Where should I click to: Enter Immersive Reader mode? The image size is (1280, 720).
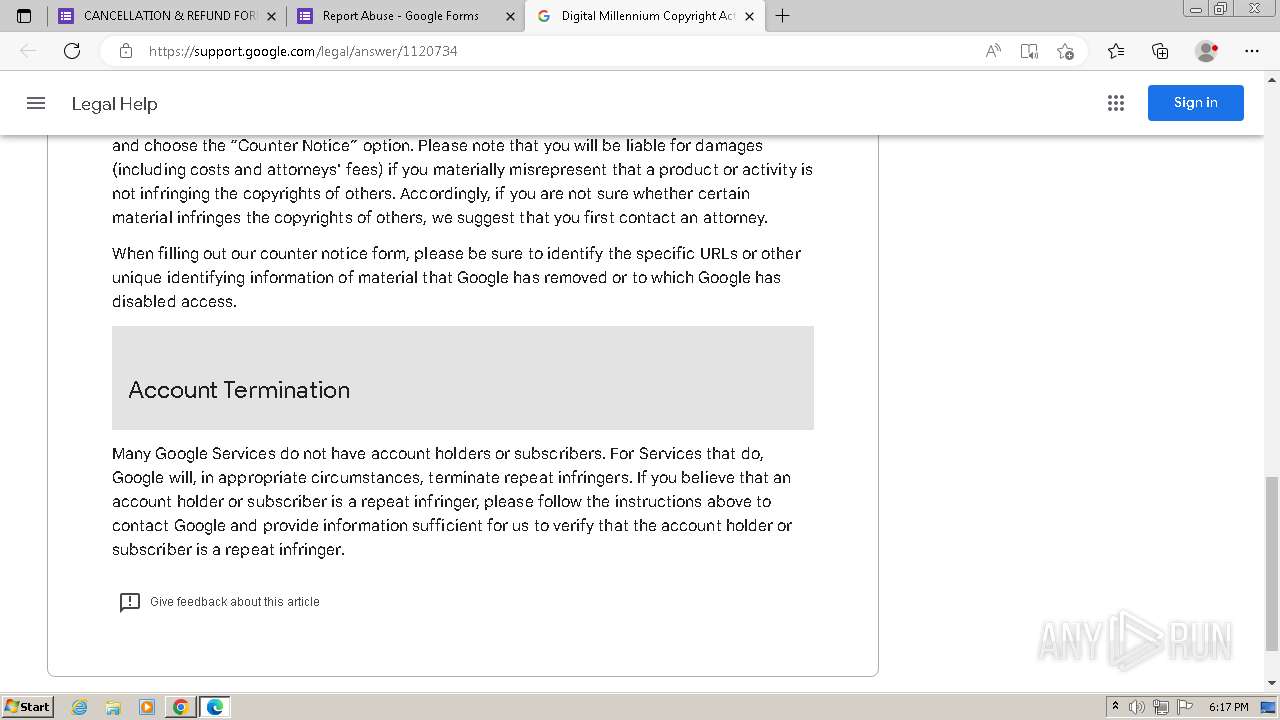[1029, 51]
